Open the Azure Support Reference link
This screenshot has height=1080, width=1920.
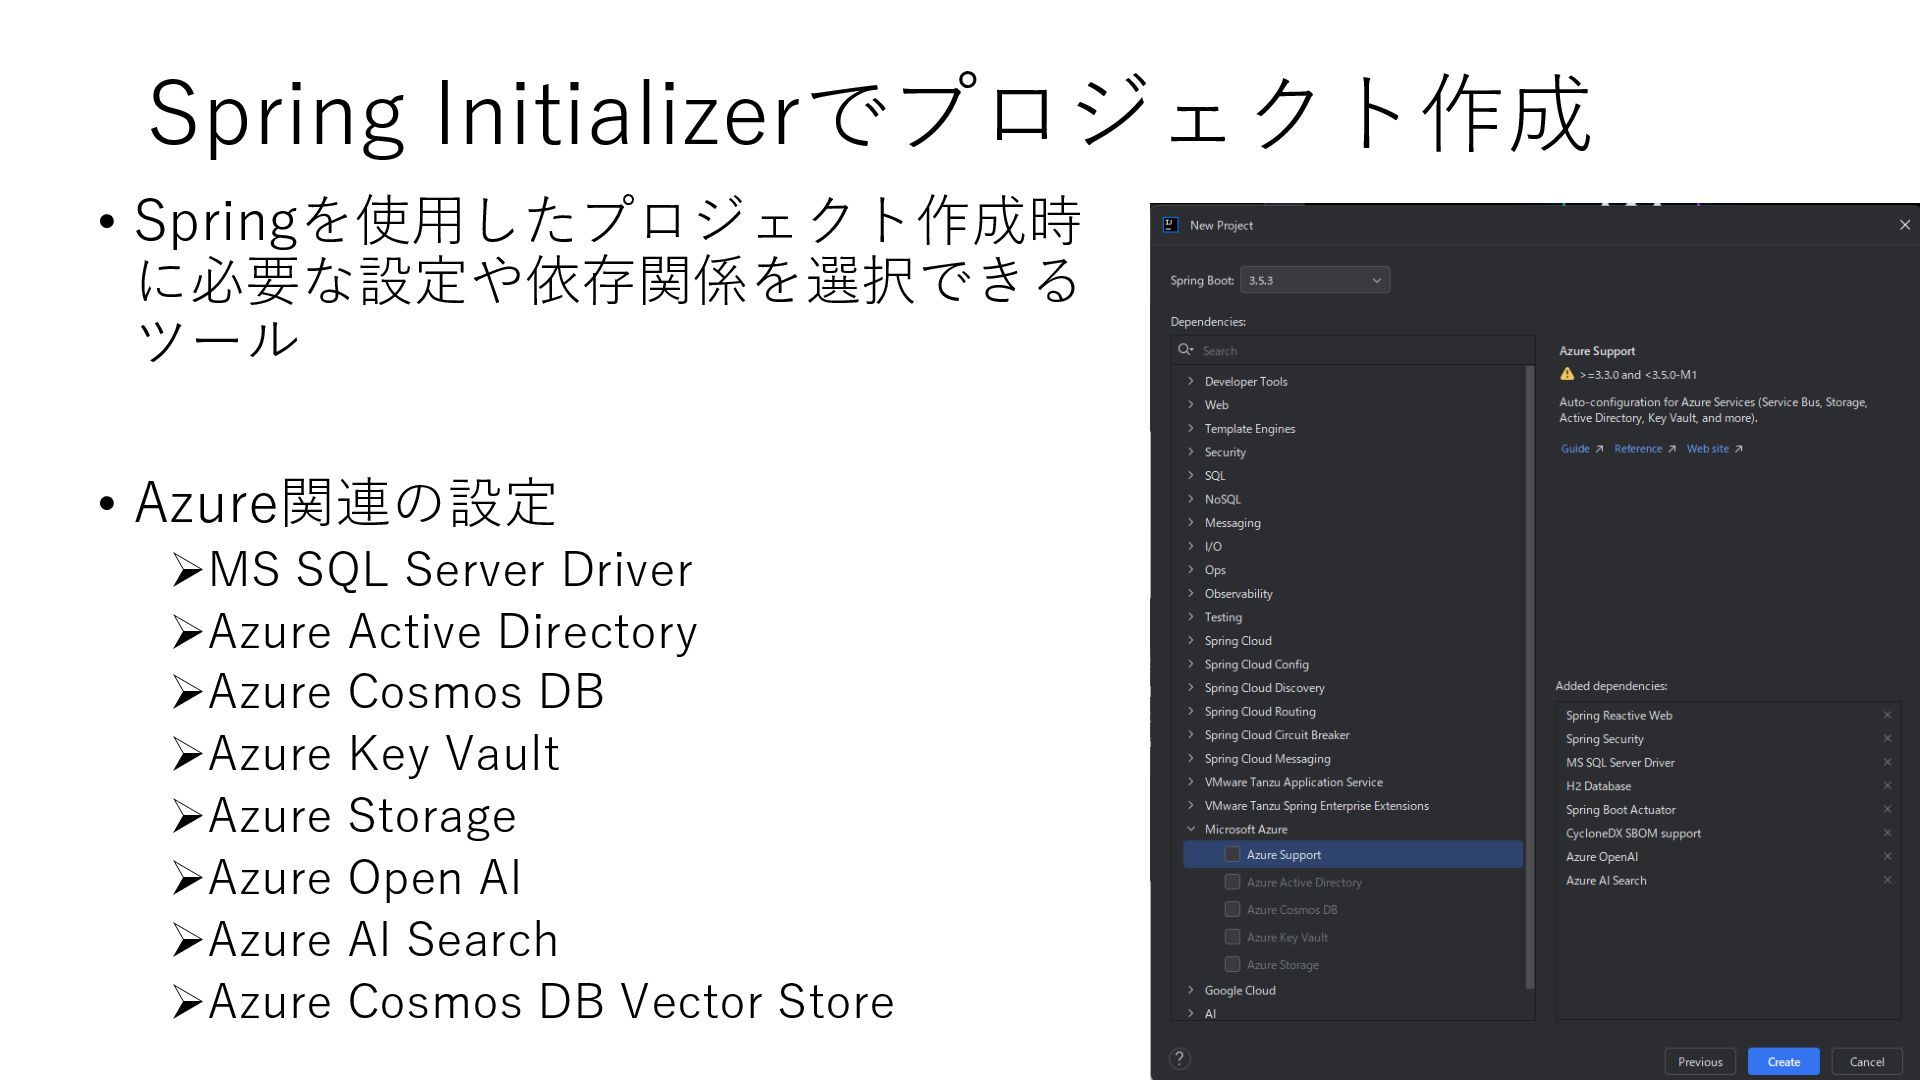coord(1645,449)
